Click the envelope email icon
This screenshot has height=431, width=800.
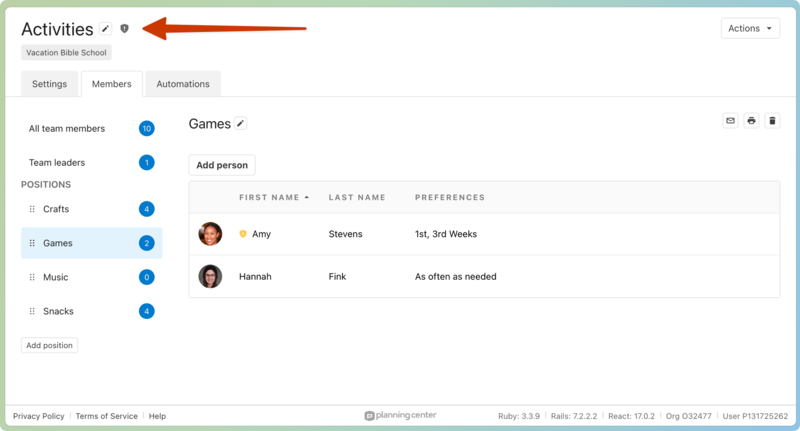(730, 121)
